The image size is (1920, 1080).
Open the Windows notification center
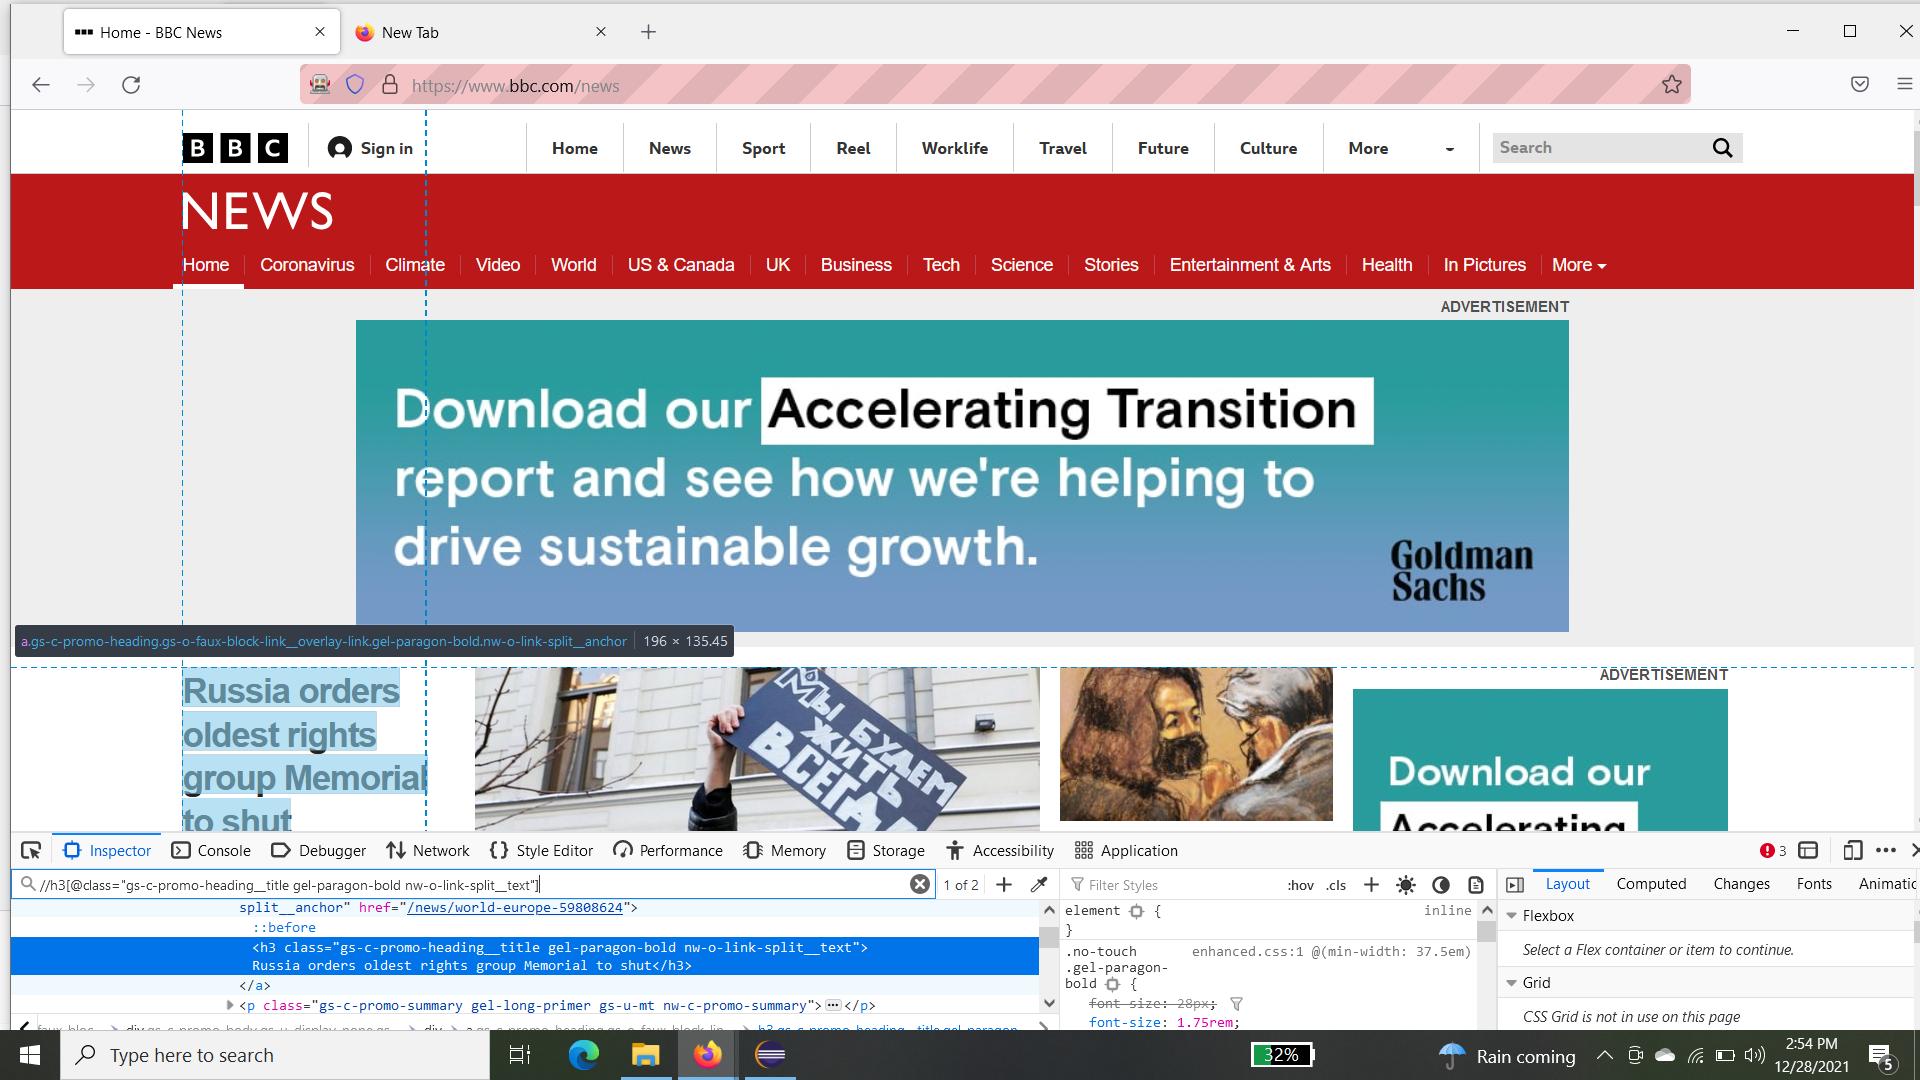(x=1881, y=1056)
